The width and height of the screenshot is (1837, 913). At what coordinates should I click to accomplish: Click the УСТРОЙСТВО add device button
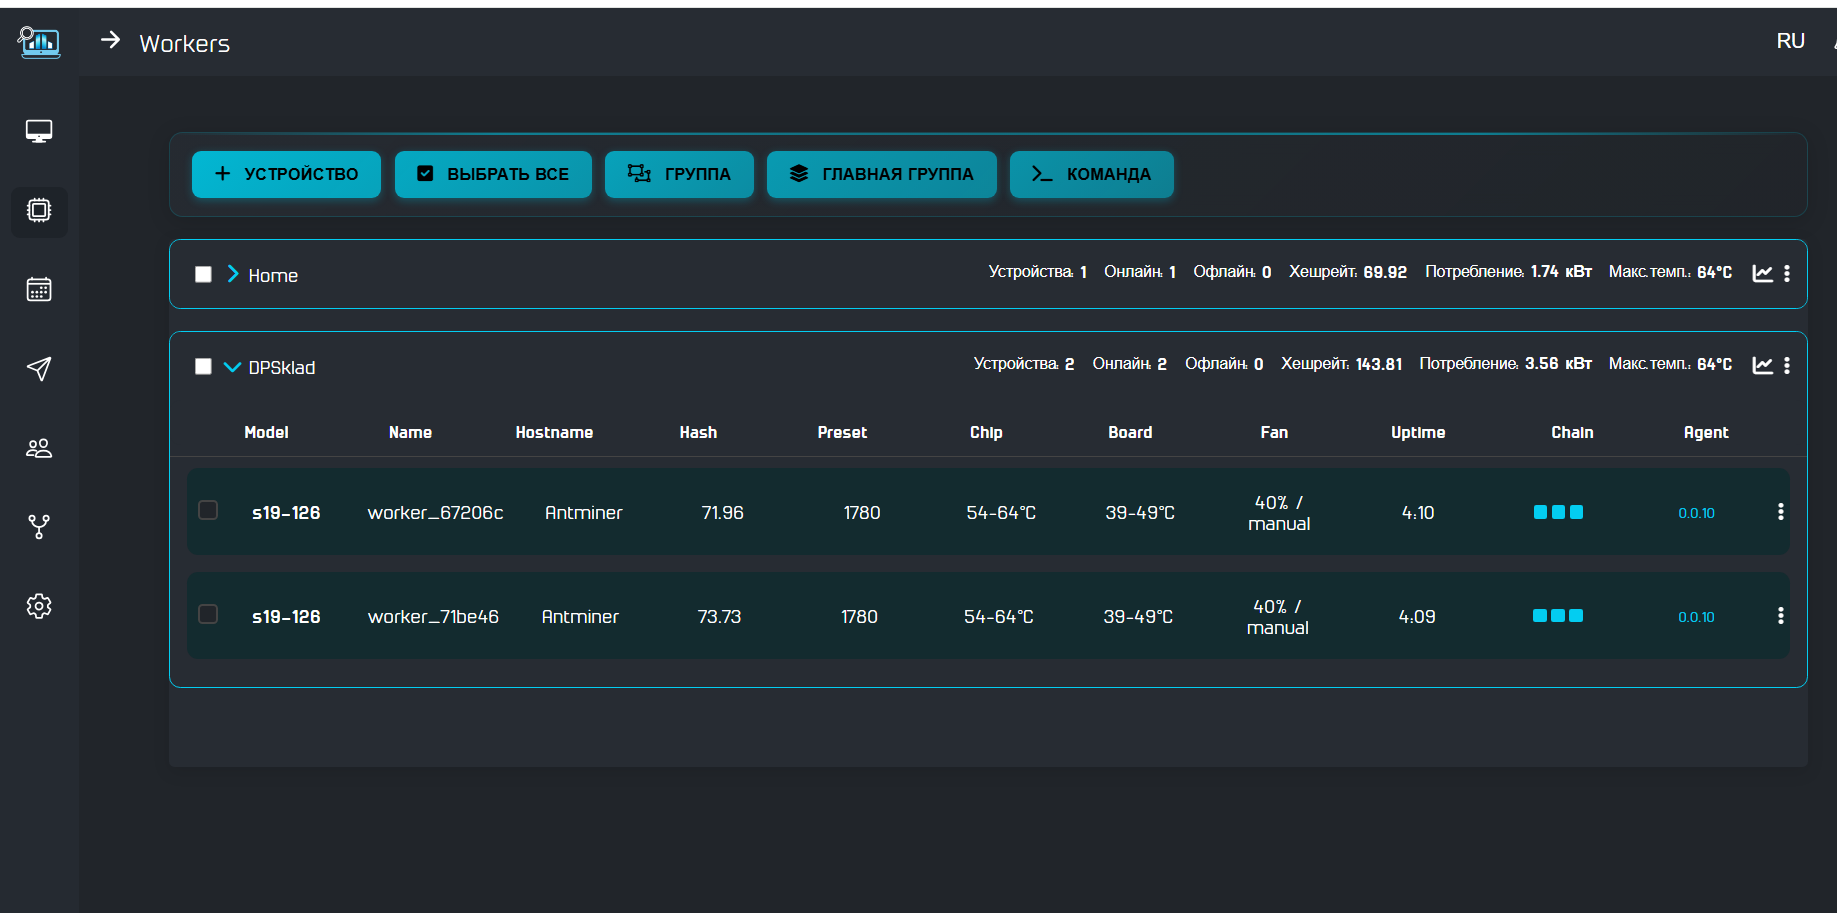coord(286,174)
